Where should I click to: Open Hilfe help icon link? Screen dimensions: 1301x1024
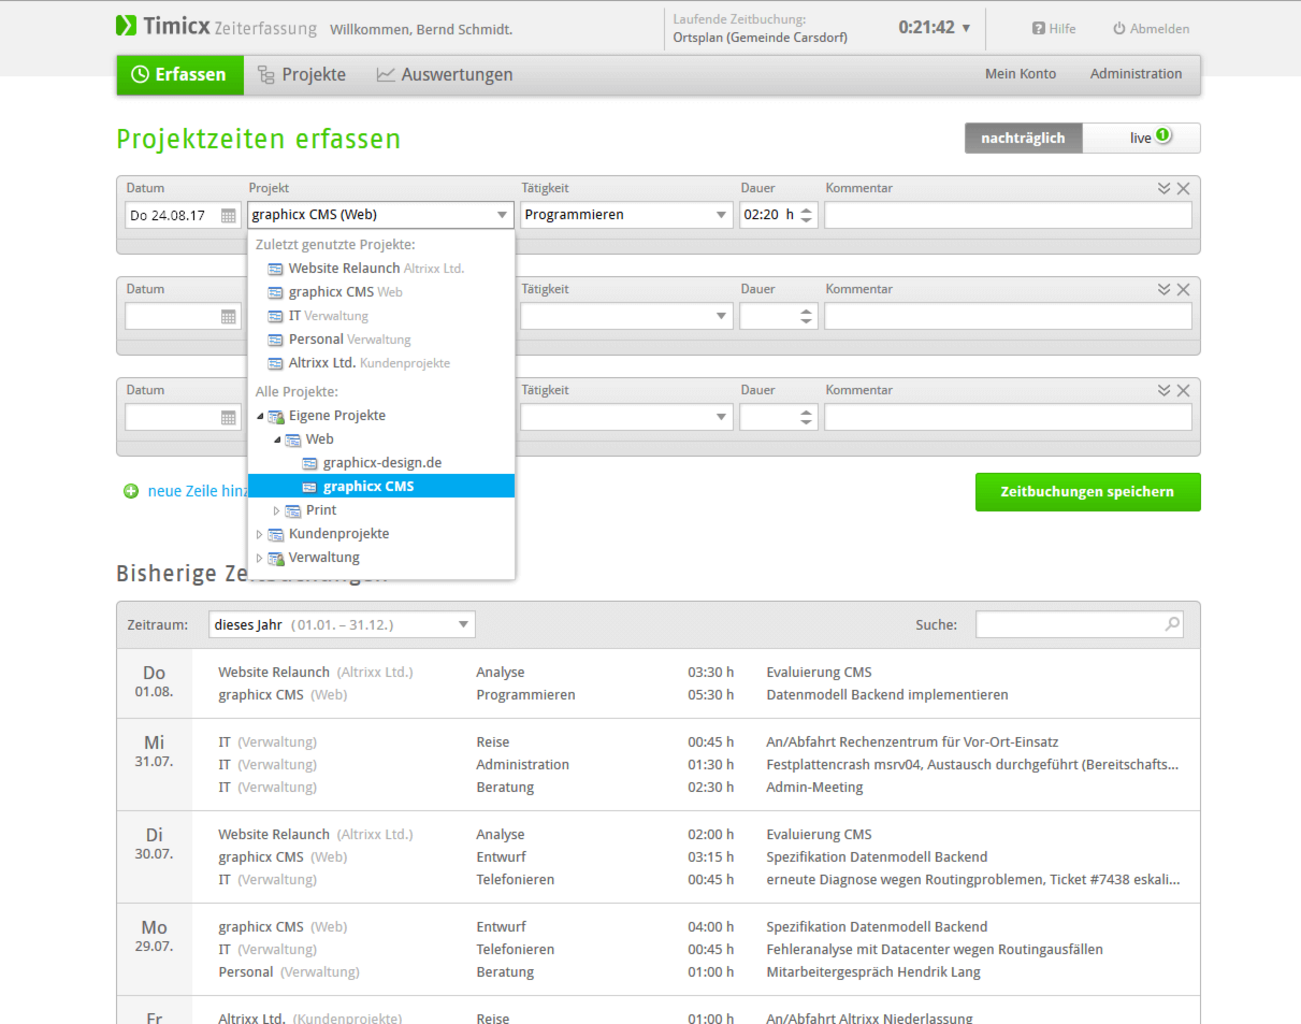click(x=1039, y=29)
